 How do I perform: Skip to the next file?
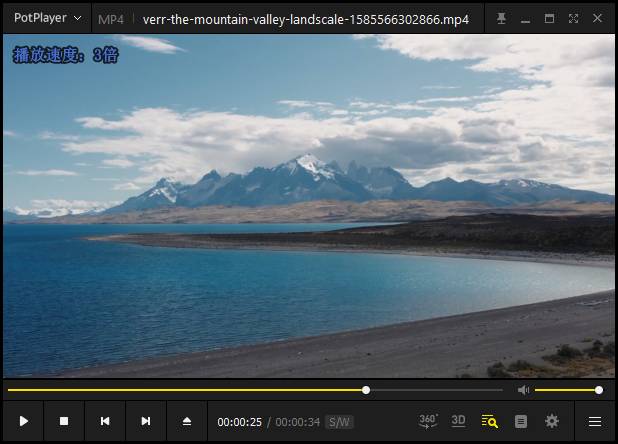point(146,422)
